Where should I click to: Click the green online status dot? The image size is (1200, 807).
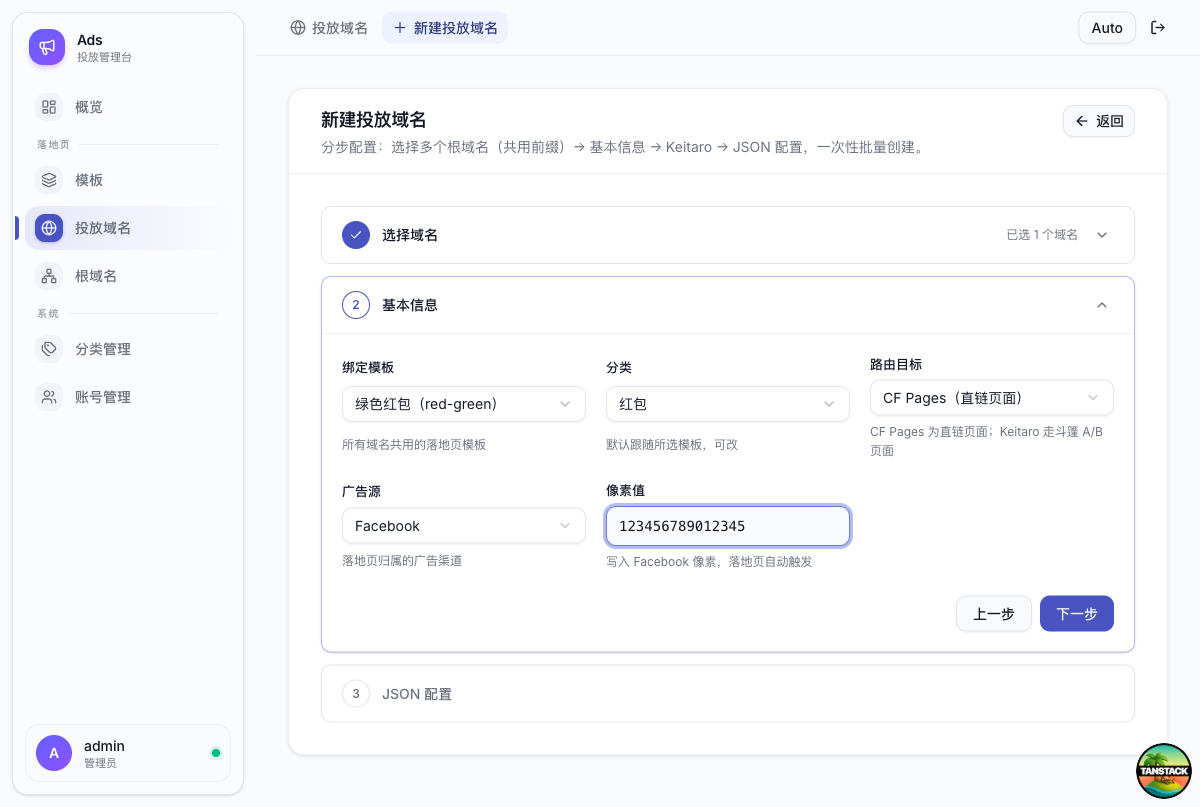(216, 753)
